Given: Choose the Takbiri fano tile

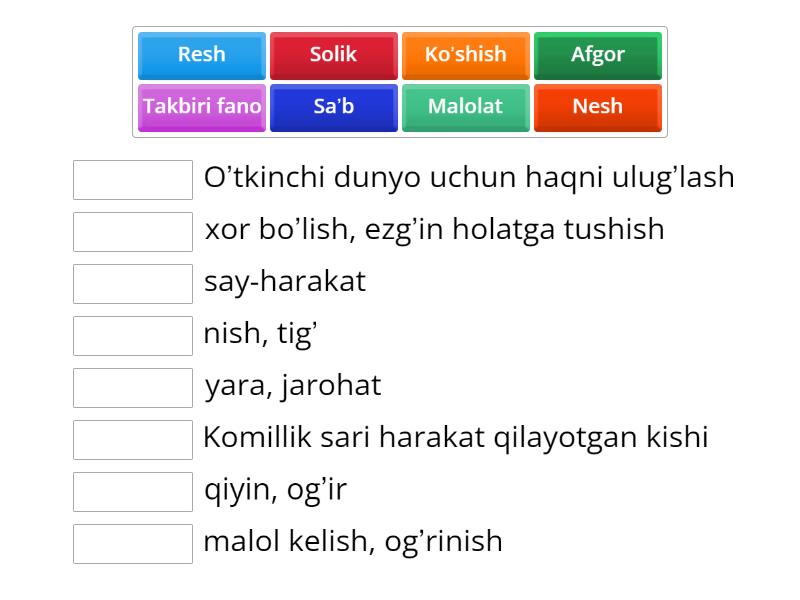Looking at the screenshot, I should click(x=200, y=106).
